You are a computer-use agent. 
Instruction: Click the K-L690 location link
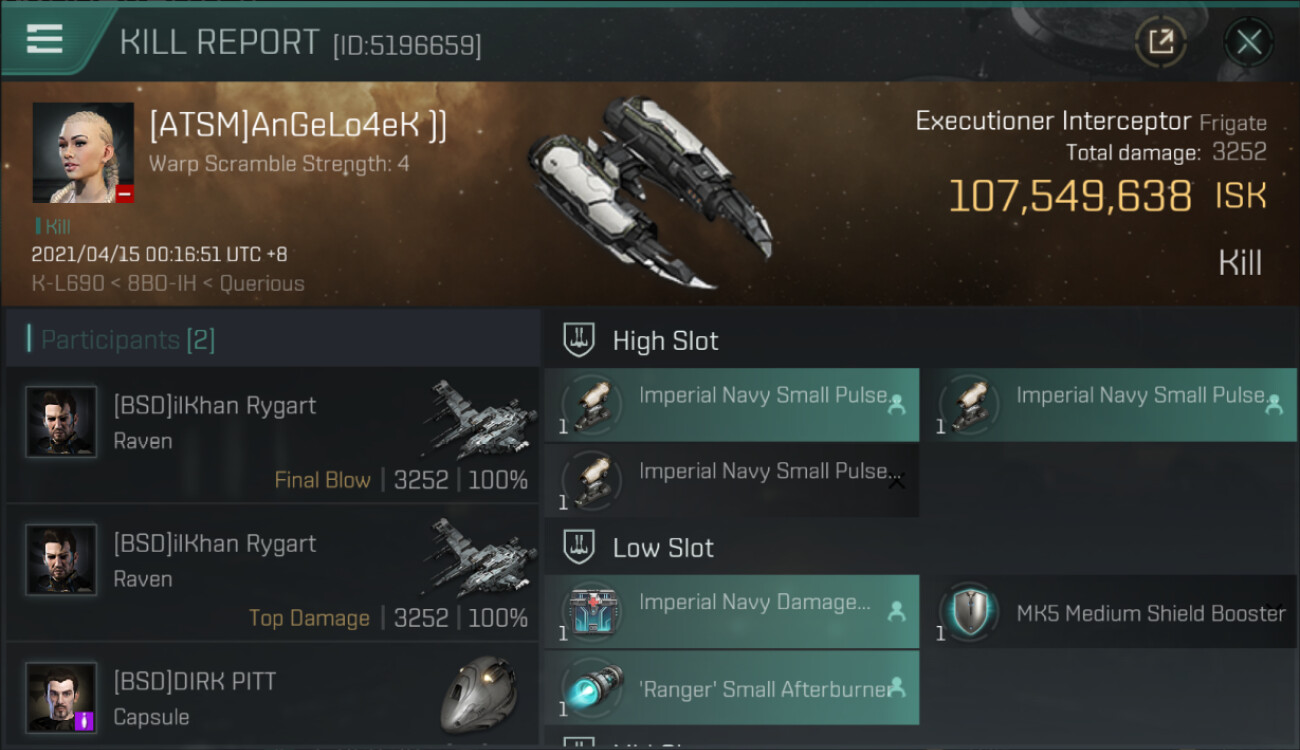point(67,283)
